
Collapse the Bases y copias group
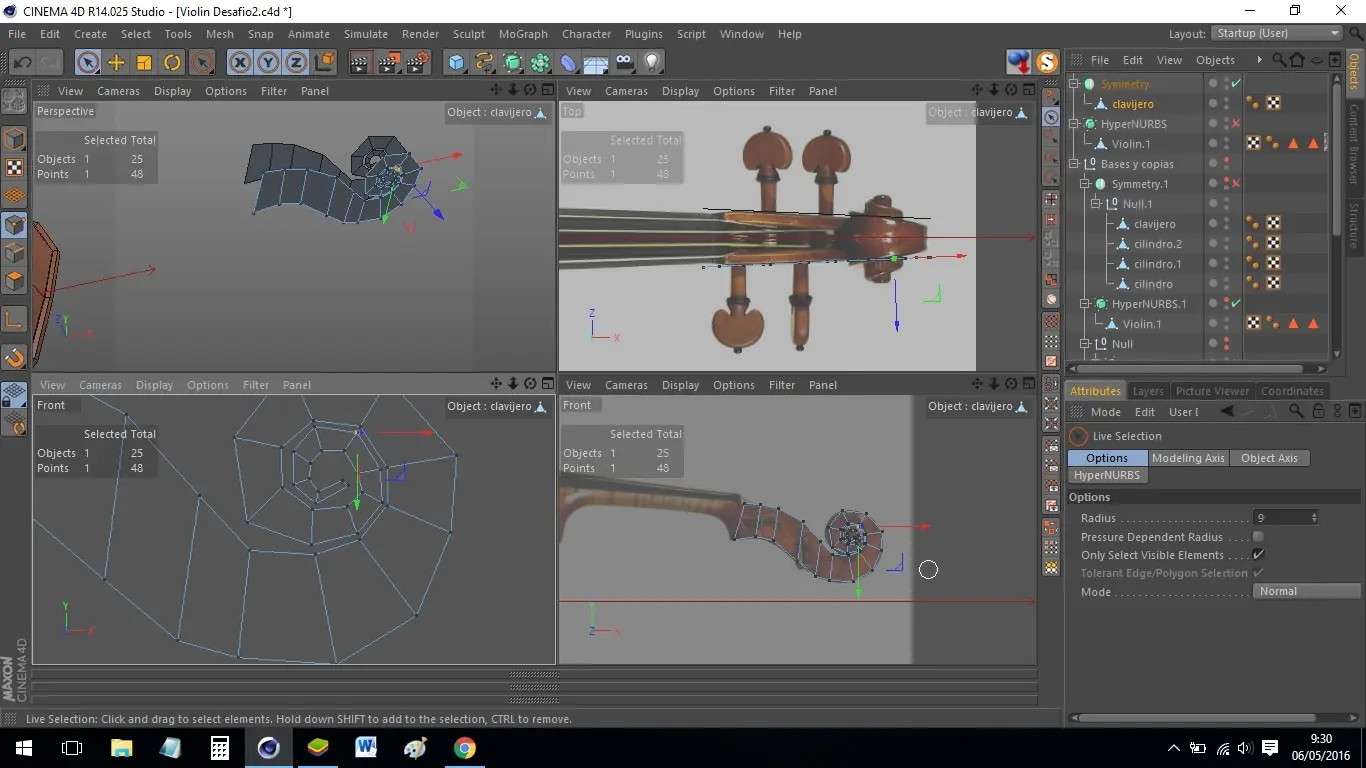click(1075, 164)
